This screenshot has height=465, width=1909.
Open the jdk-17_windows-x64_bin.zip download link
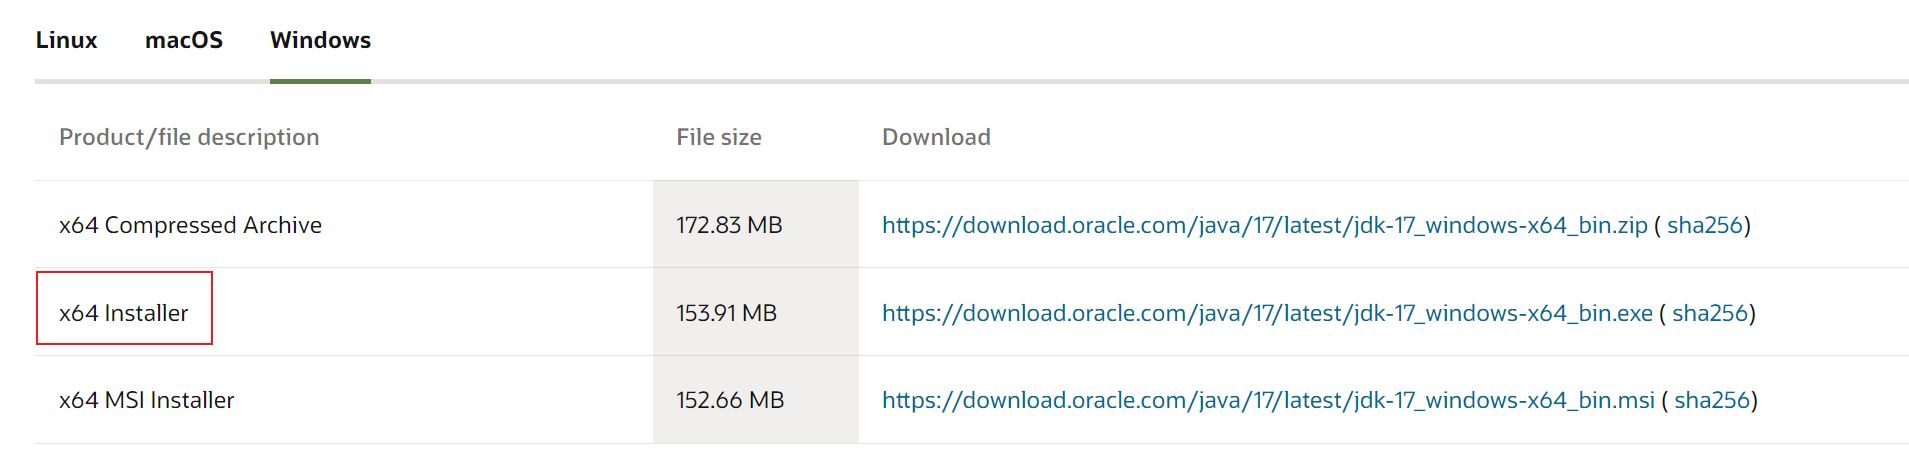pyautogui.click(x=1264, y=225)
